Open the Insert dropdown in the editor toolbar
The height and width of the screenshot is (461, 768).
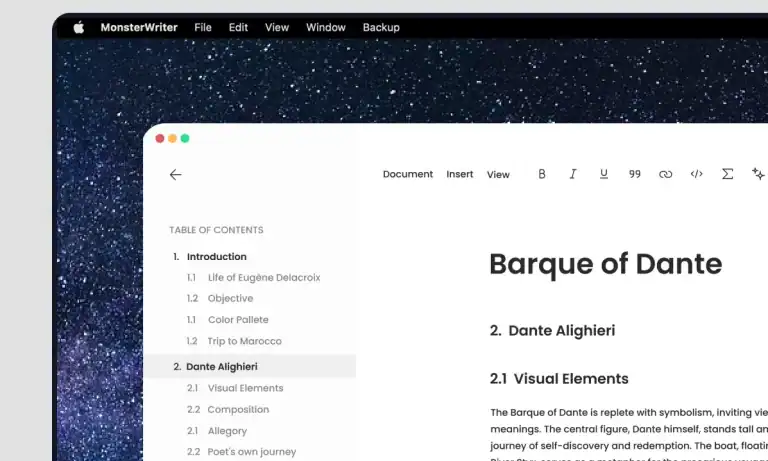[x=459, y=174]
